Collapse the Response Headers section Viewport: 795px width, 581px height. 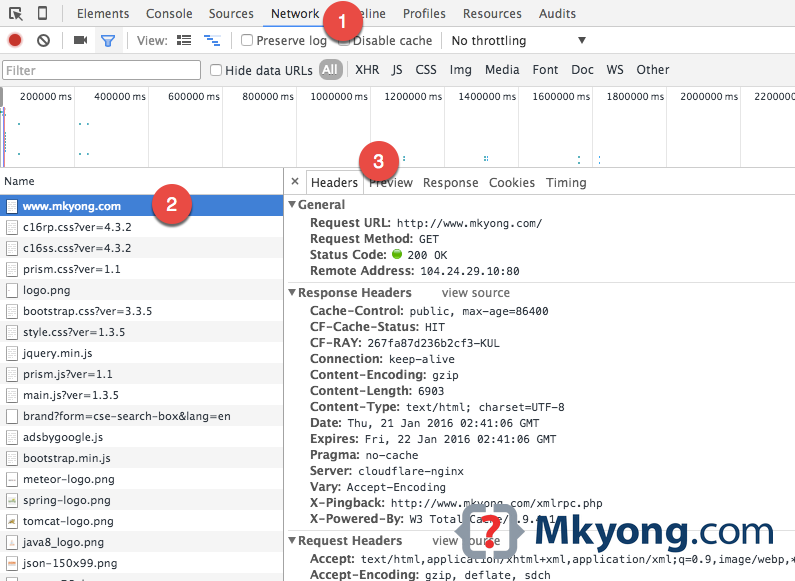[x=292, y=293]
